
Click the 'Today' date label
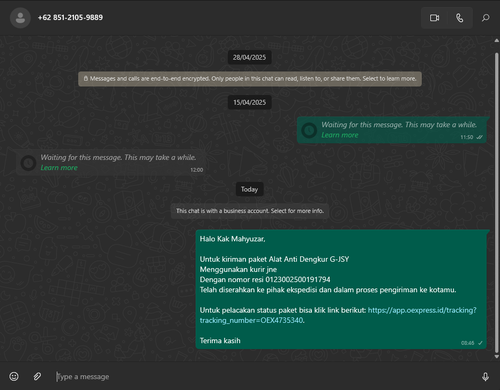tap(249, 189)
